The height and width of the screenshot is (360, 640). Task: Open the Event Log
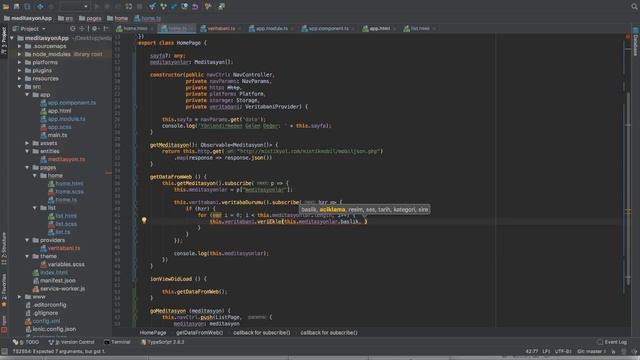612,342
